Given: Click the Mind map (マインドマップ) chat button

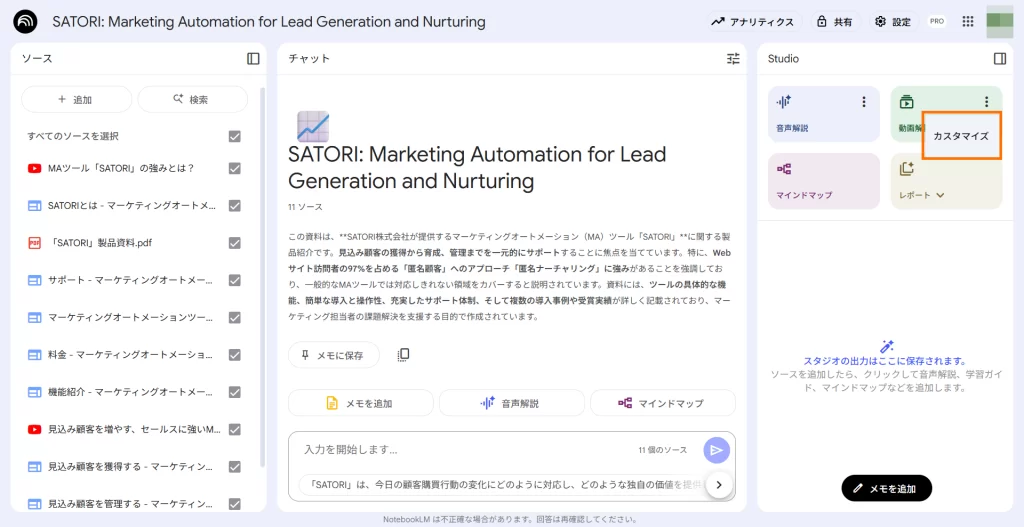Looking at the screenshot, I should coord(663,403).
